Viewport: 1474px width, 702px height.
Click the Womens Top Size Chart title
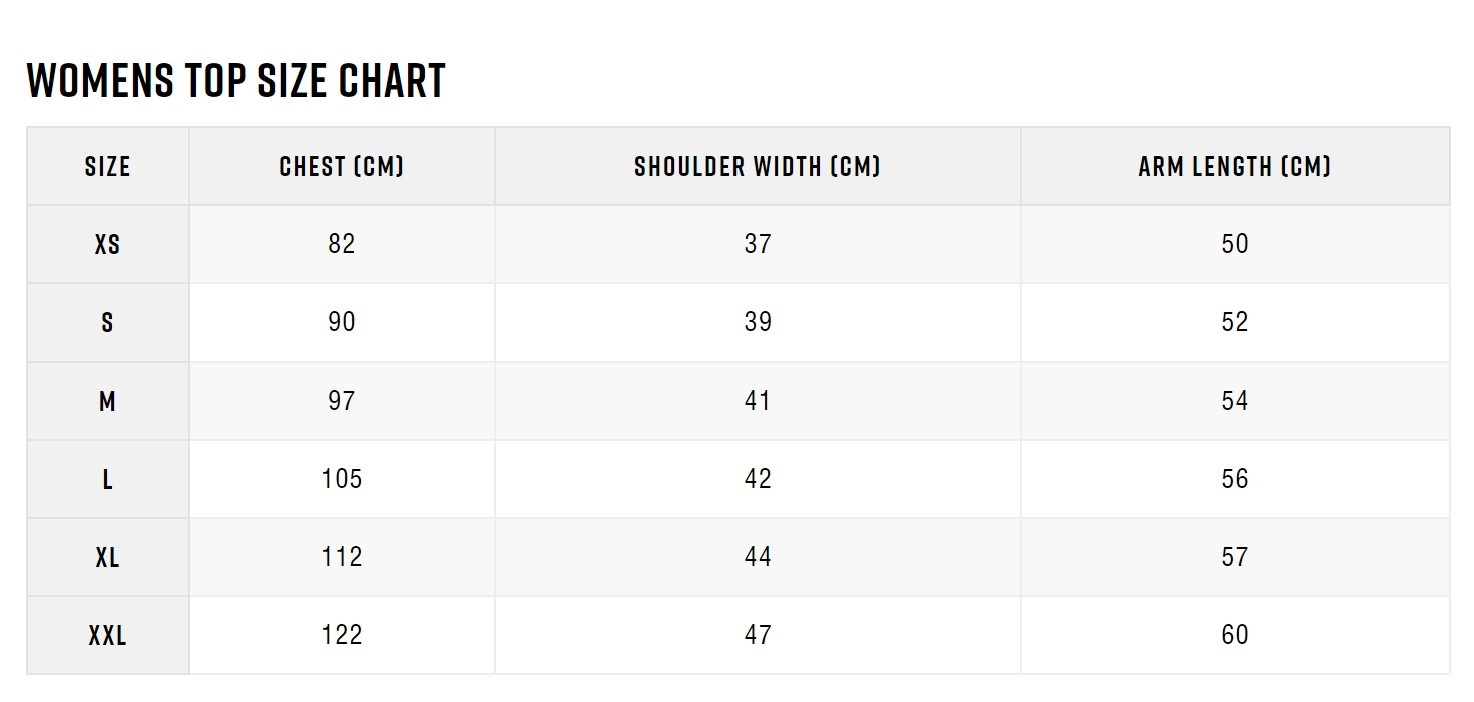click(x=236, y=80)
